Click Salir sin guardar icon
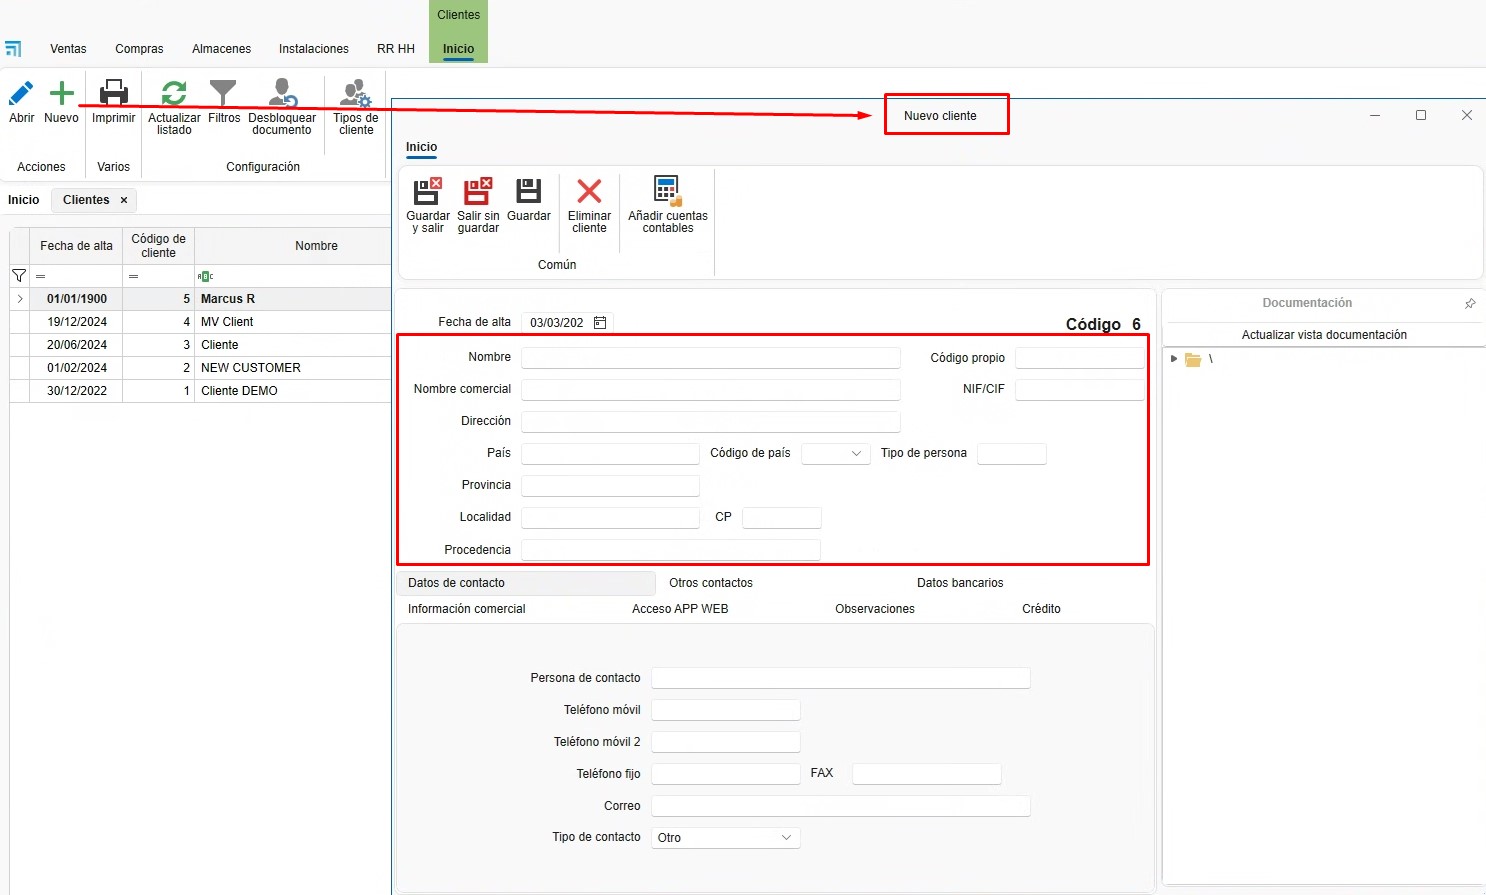The image size is (1486, 895). click(x=478, y=191)
